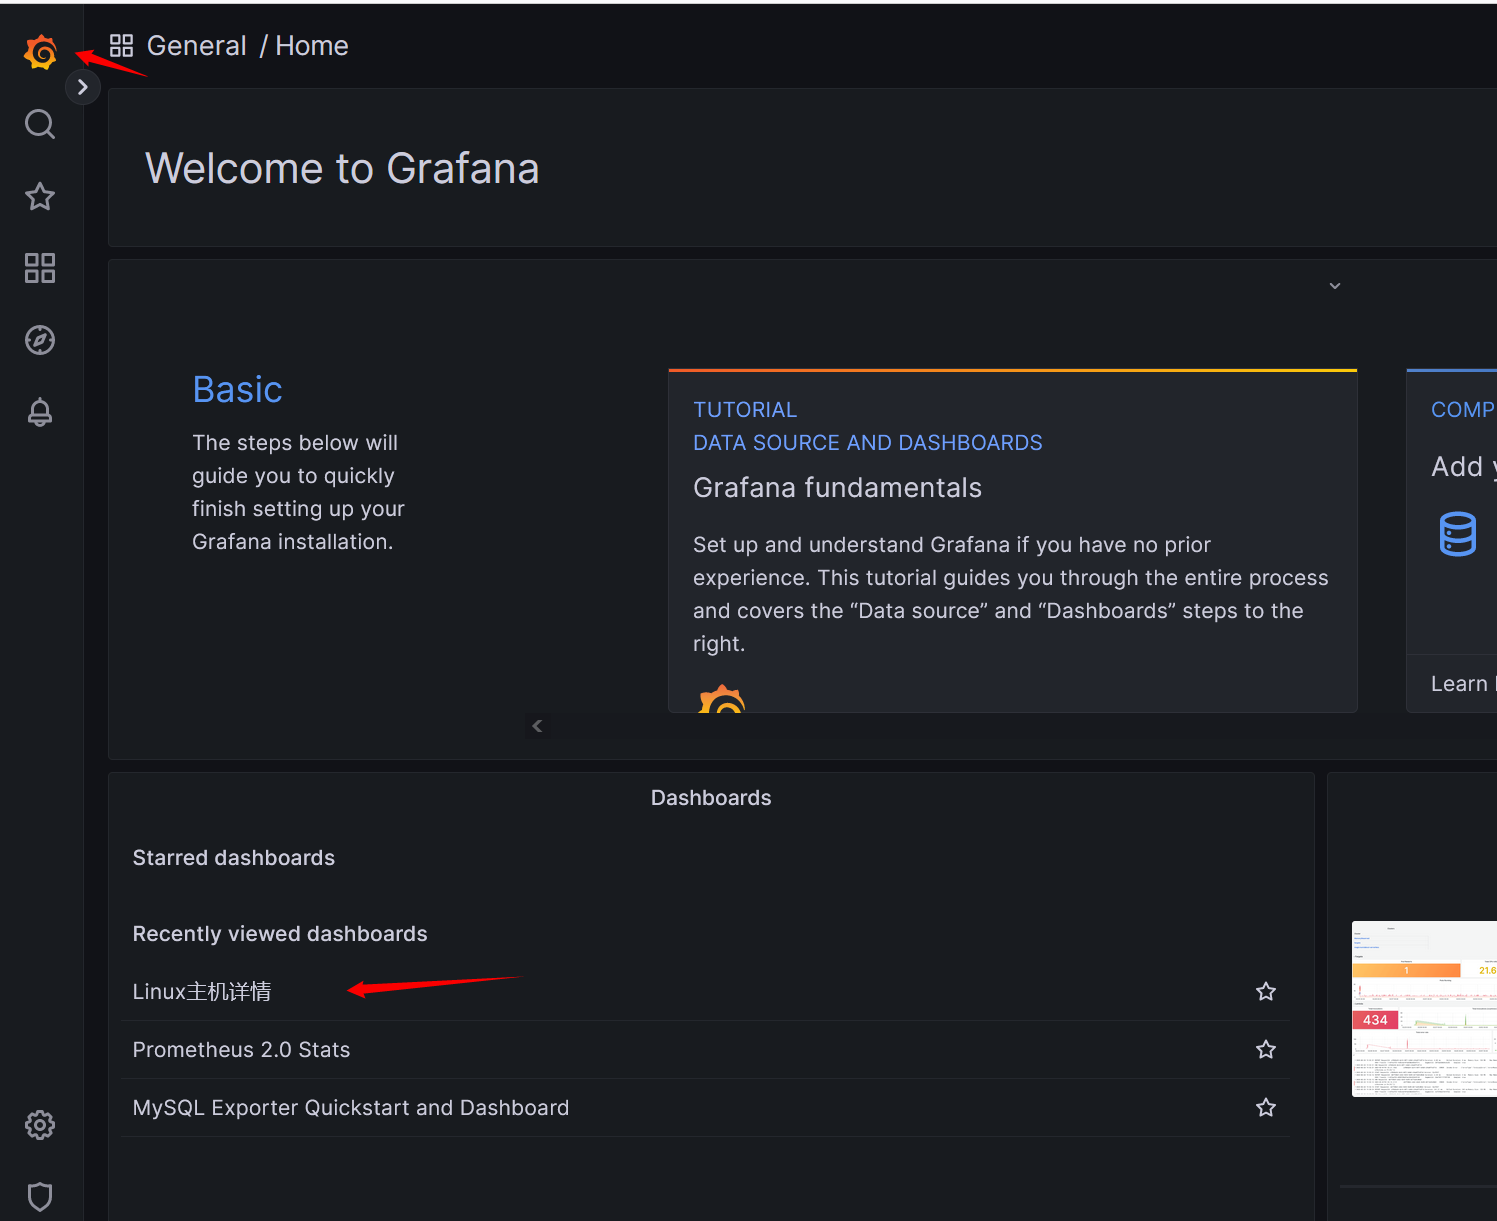Open the dashboard search icon
Screen dimensions: 1497x1221
[40, 124]
